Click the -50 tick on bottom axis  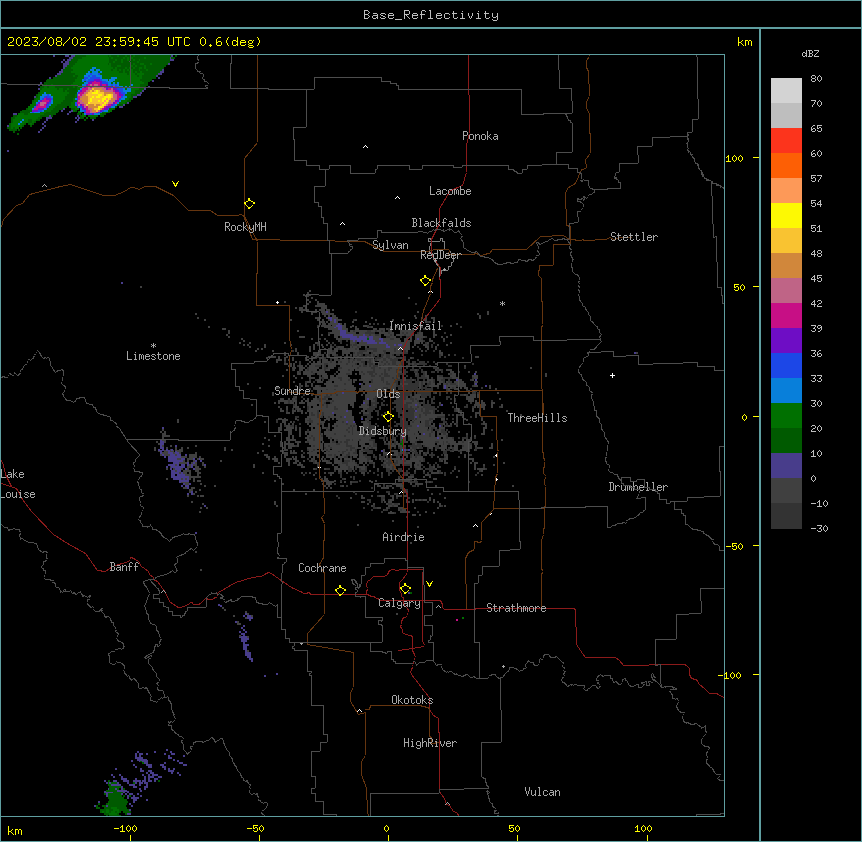pyautogui.click(x=255, y=828)
